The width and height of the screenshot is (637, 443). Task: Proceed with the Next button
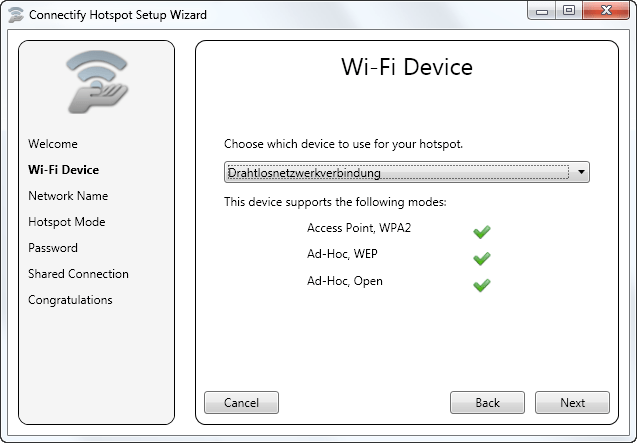(x=572, y=402)
